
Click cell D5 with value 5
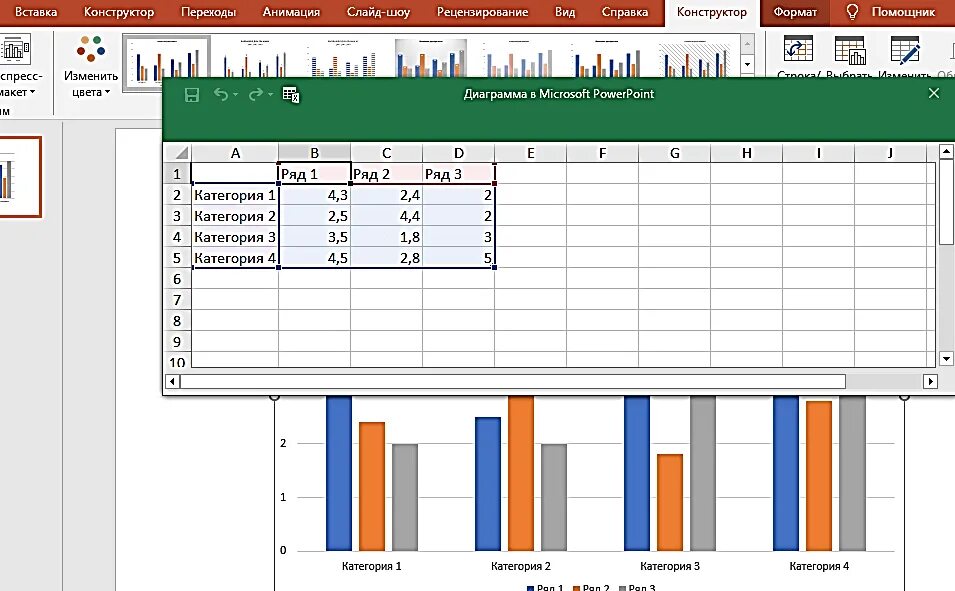pyautogui.click(x=459, y=258)
